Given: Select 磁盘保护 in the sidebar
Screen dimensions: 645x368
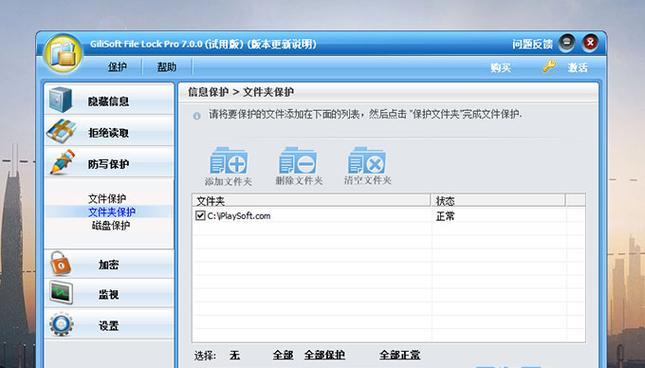Looking at the screenshot, I should click(111, 226).
